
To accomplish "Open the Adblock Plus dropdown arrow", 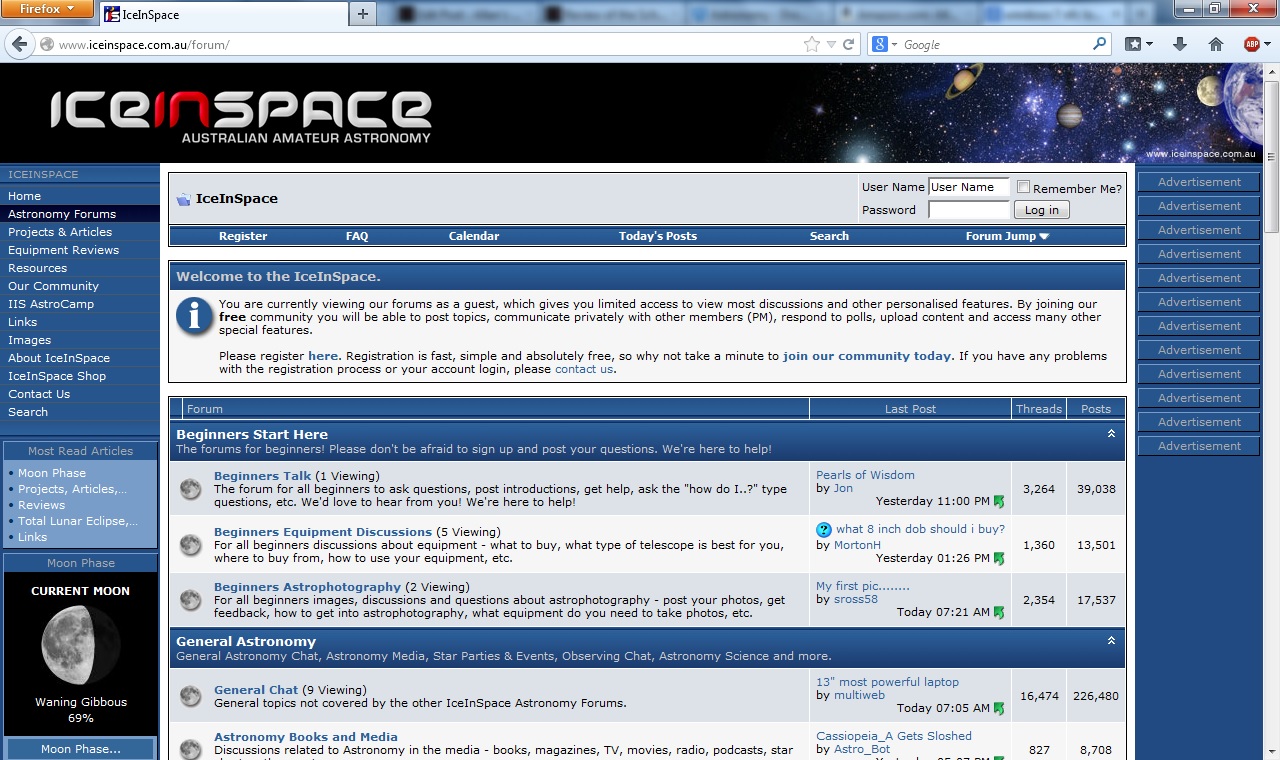I will [x=1268, y=44].
